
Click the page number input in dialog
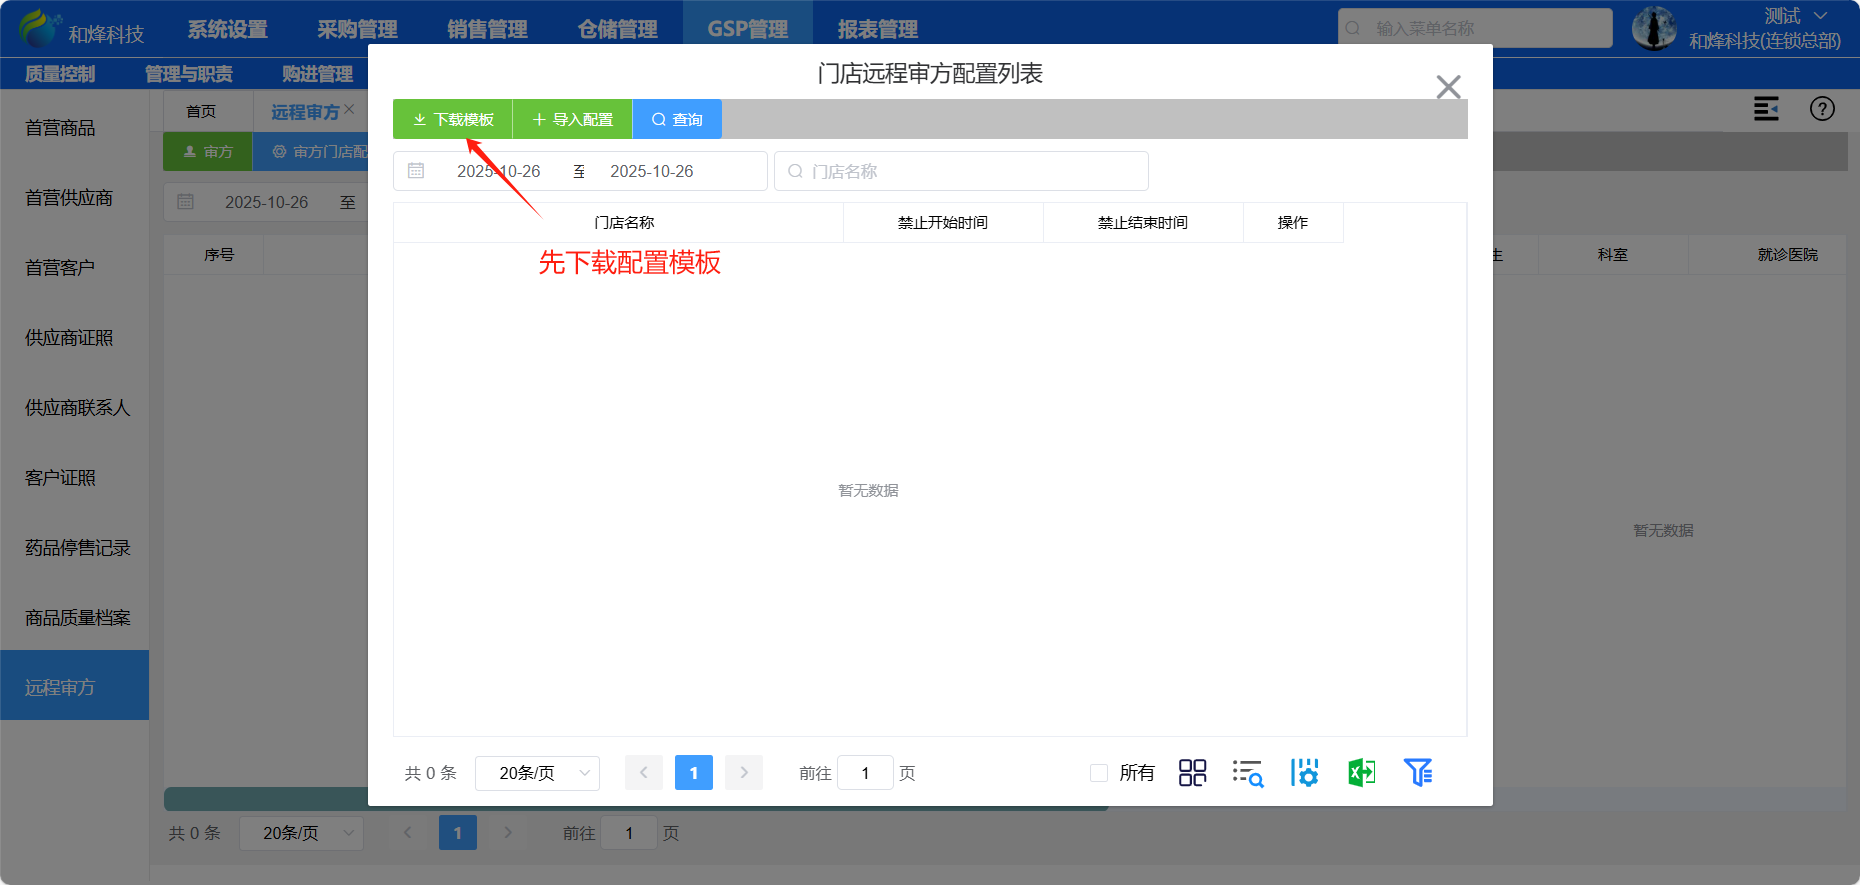tap(865, 773)
